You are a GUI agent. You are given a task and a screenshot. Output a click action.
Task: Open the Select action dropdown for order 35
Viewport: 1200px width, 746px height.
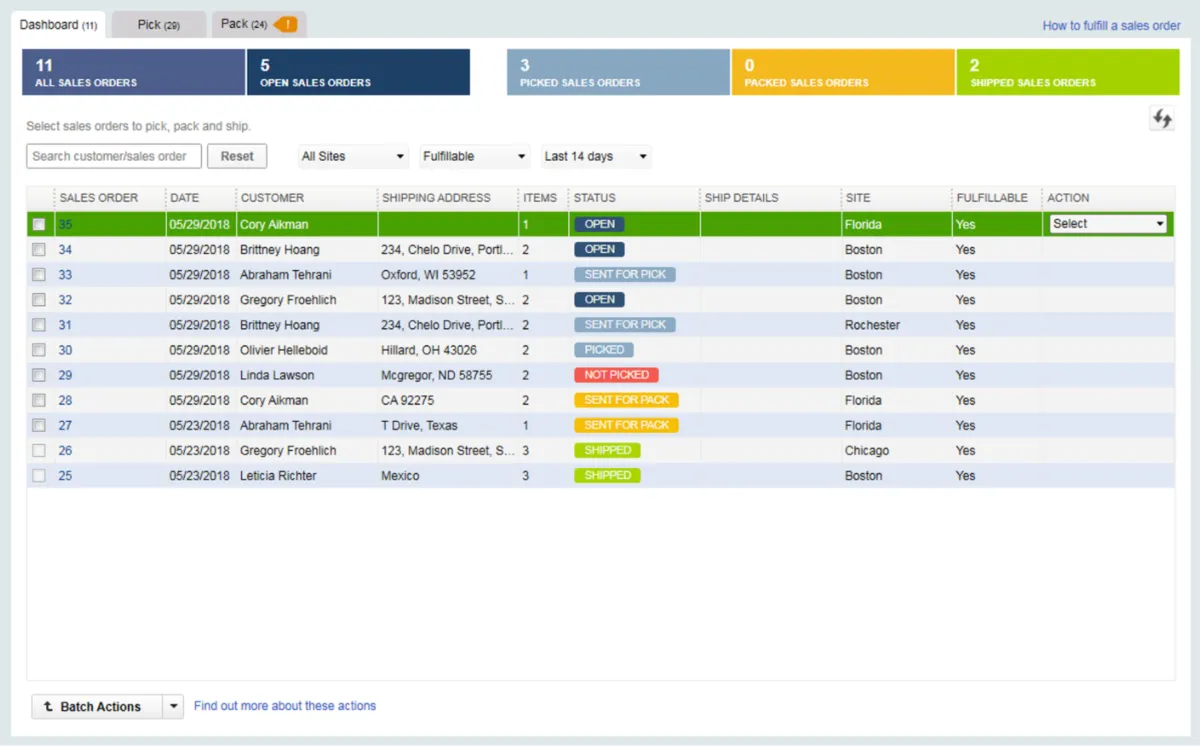click(1108, 224)
